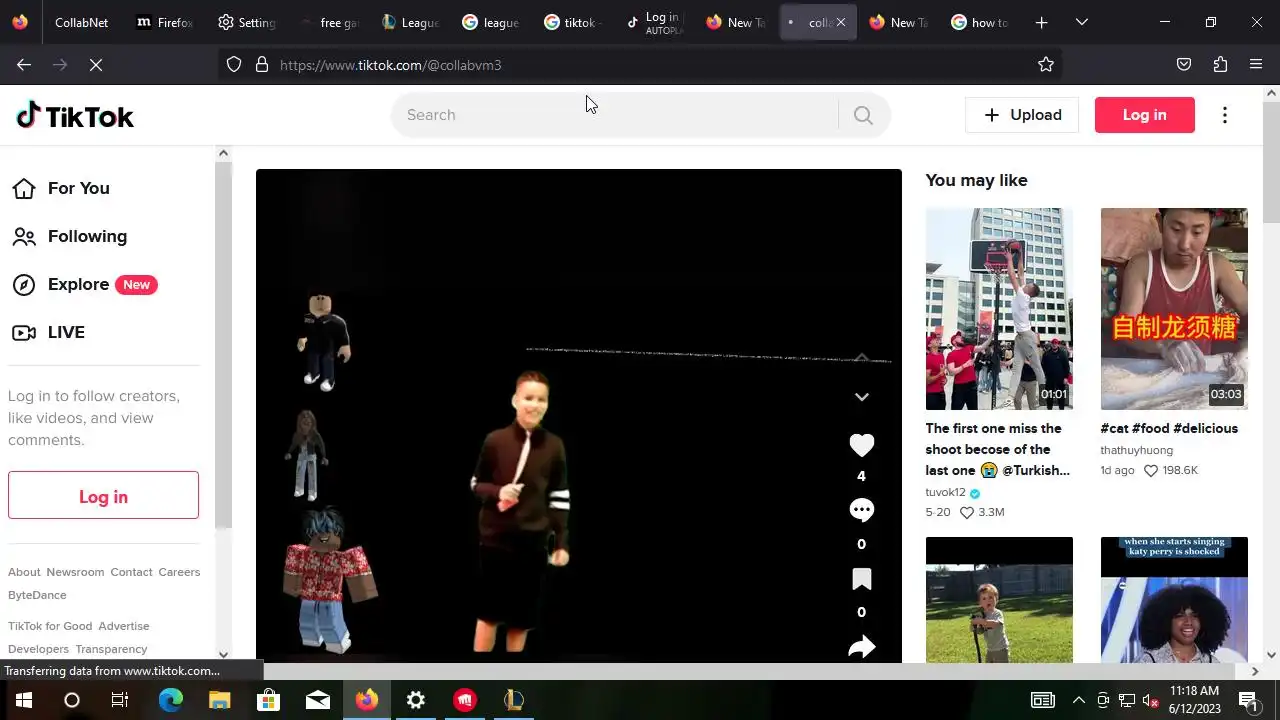
Task: Open the child on the lawn video thumbnail
Action: (999, 600)
